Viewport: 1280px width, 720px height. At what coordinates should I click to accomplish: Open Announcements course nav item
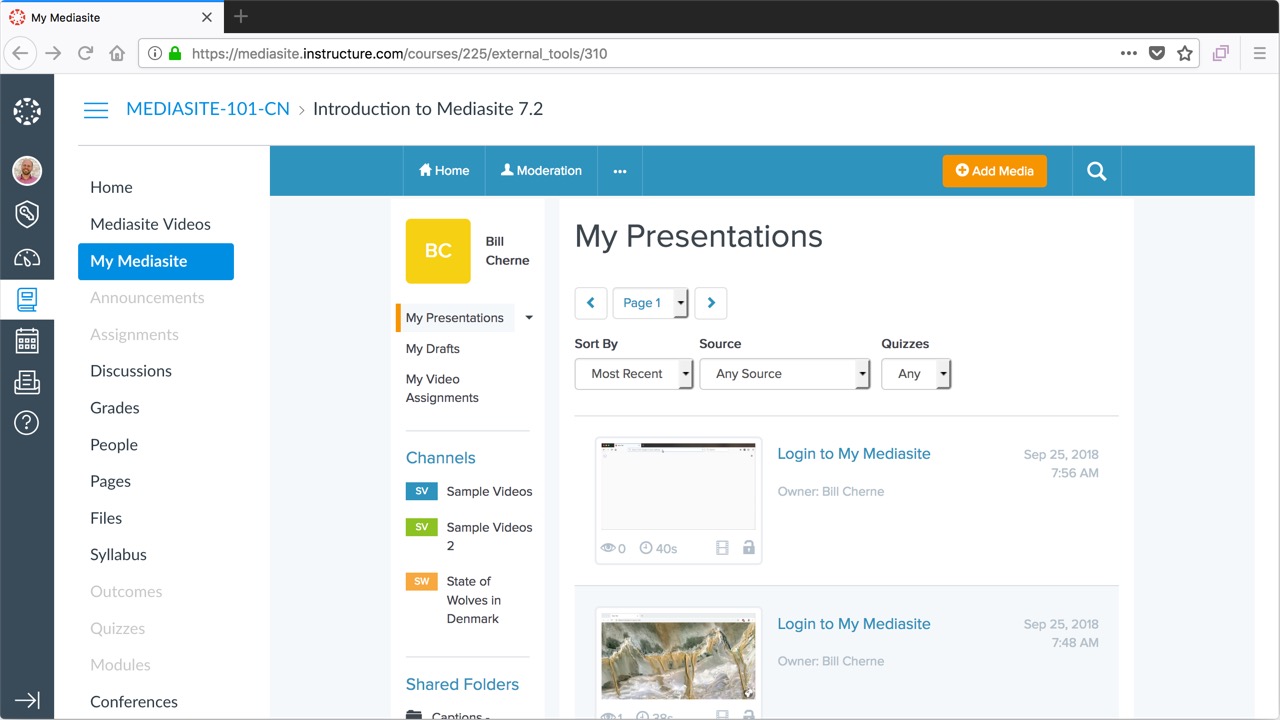pyautogui.click(x=147, y=298)
